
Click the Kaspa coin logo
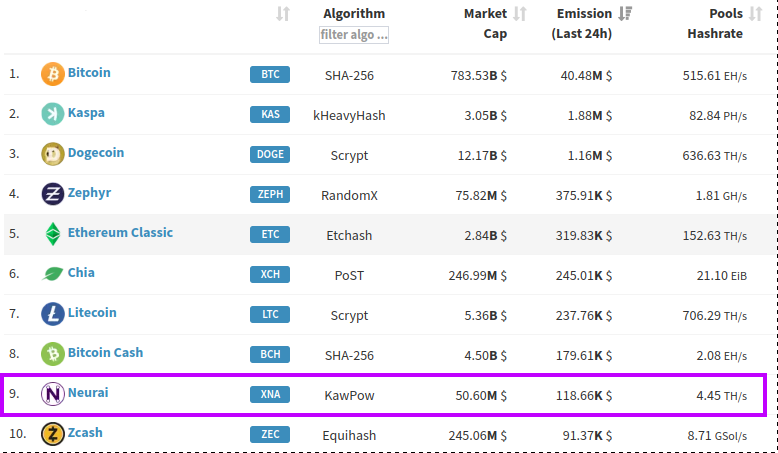tap(53, 114)
